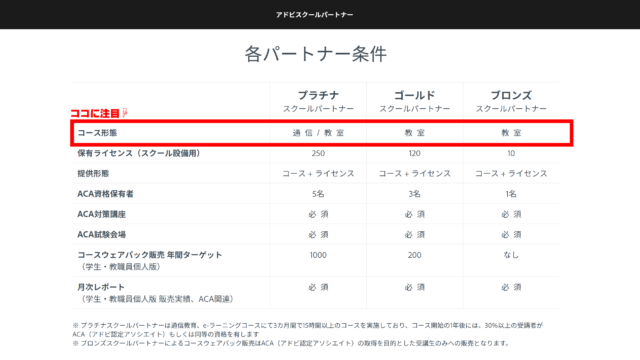
Task: Click the 販売実績、ACA関連 sub-label text
Action: (x=196, y=299)
